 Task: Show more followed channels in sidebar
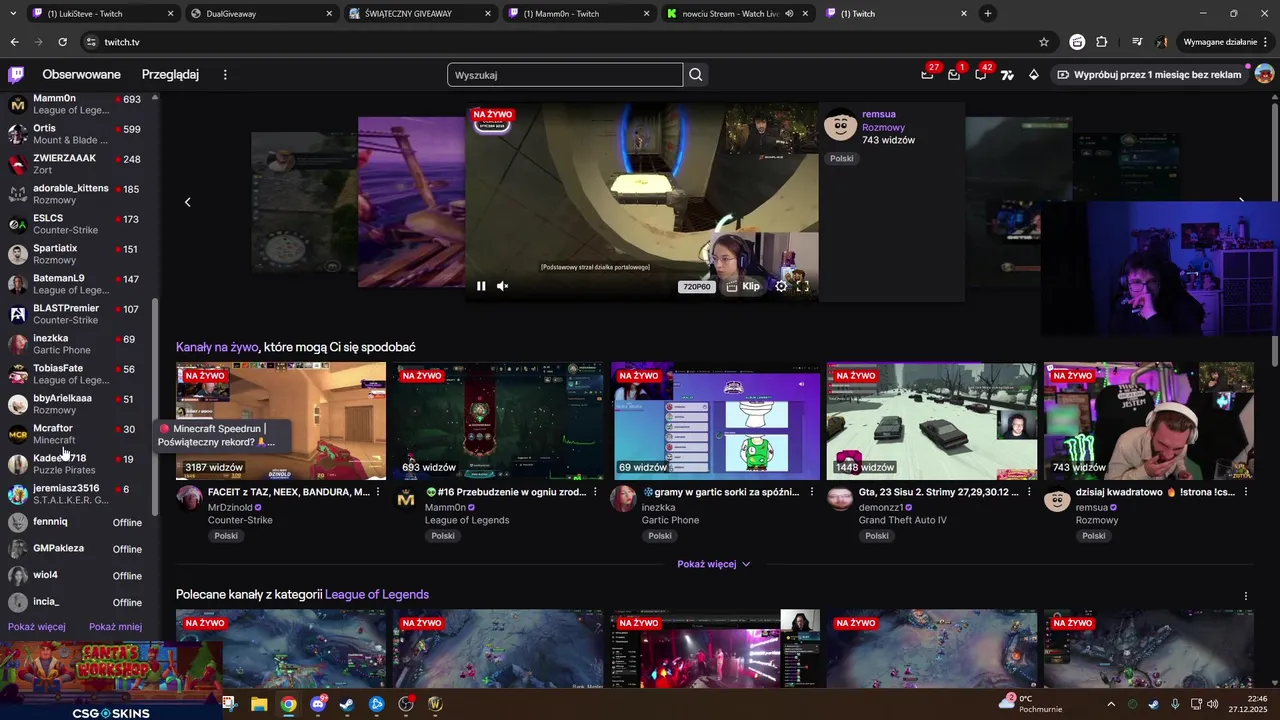tap(37, 627)
